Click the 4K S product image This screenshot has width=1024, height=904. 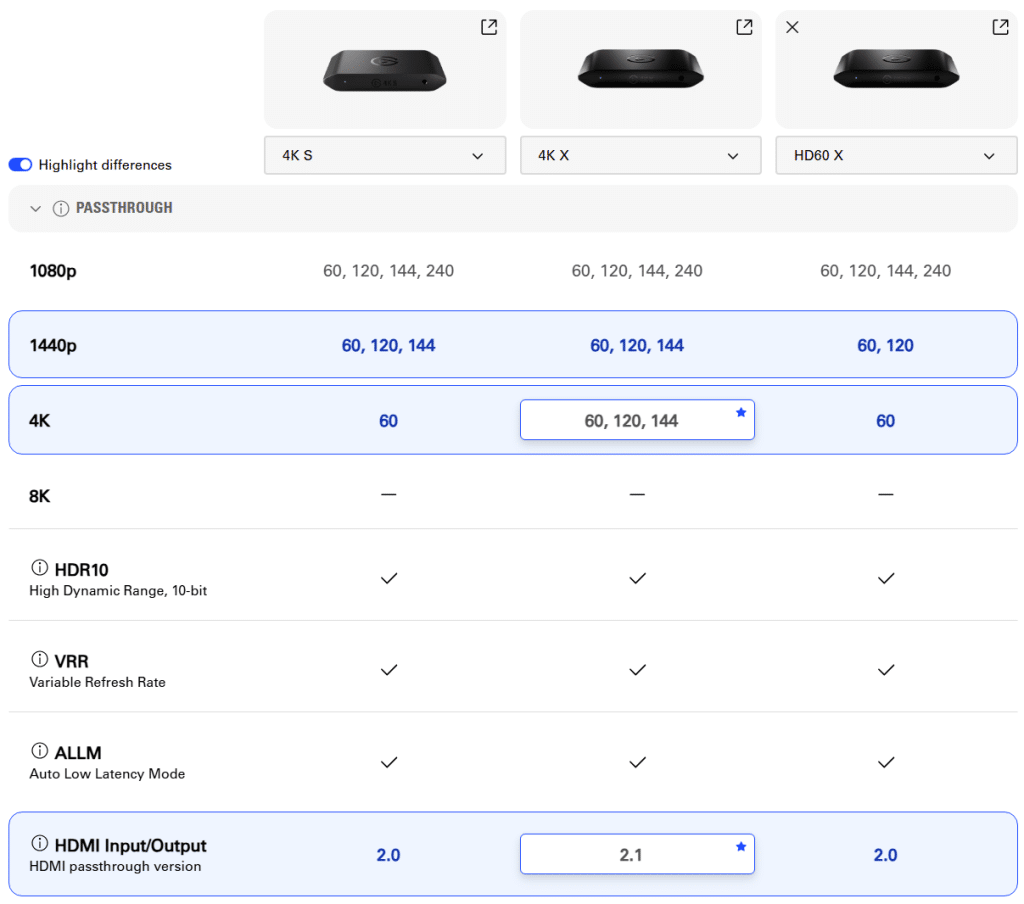385,70
